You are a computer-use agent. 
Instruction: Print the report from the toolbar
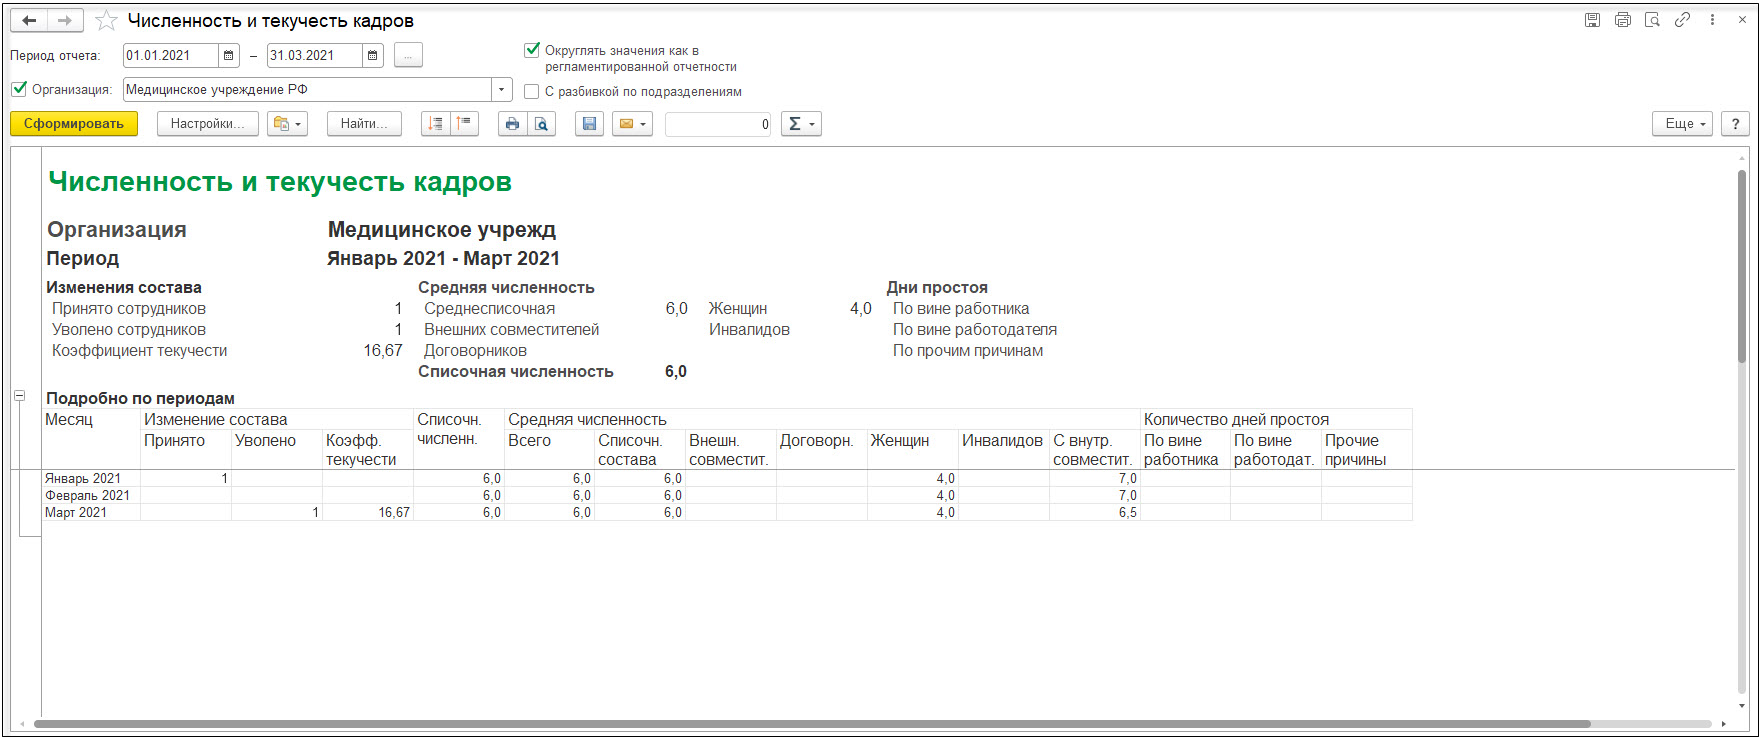tap(512, 124)
